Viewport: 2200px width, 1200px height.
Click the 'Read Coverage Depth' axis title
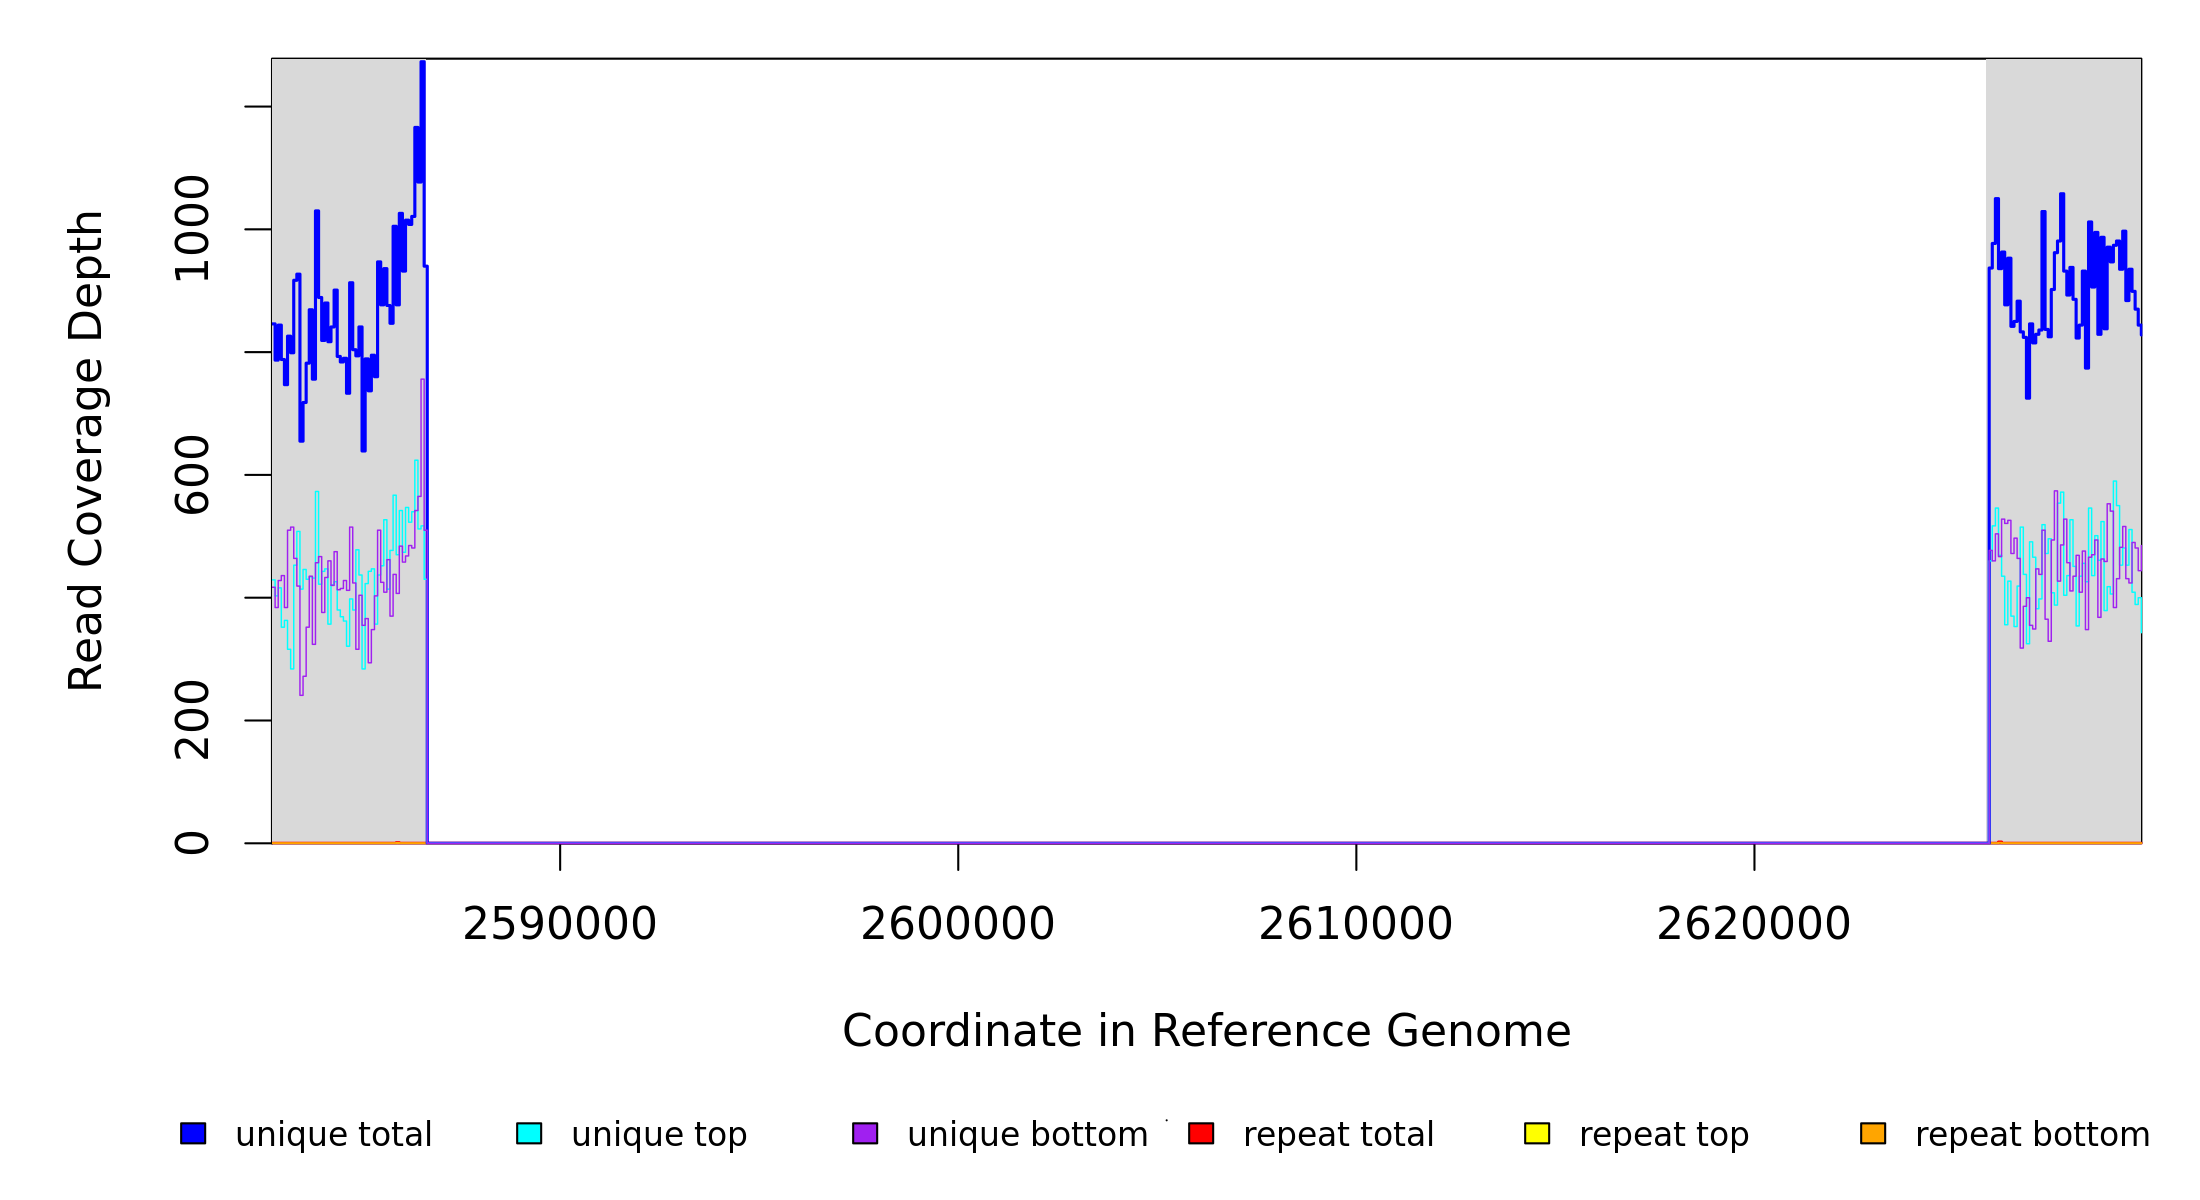point(86,450)
